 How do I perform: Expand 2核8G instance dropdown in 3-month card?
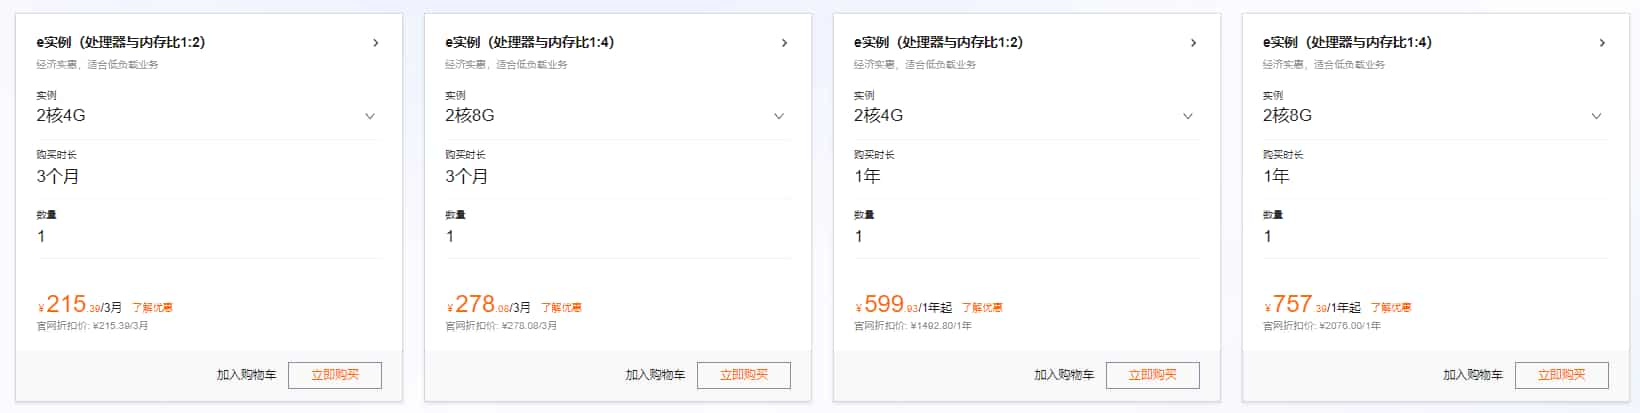tap(779, 116)
